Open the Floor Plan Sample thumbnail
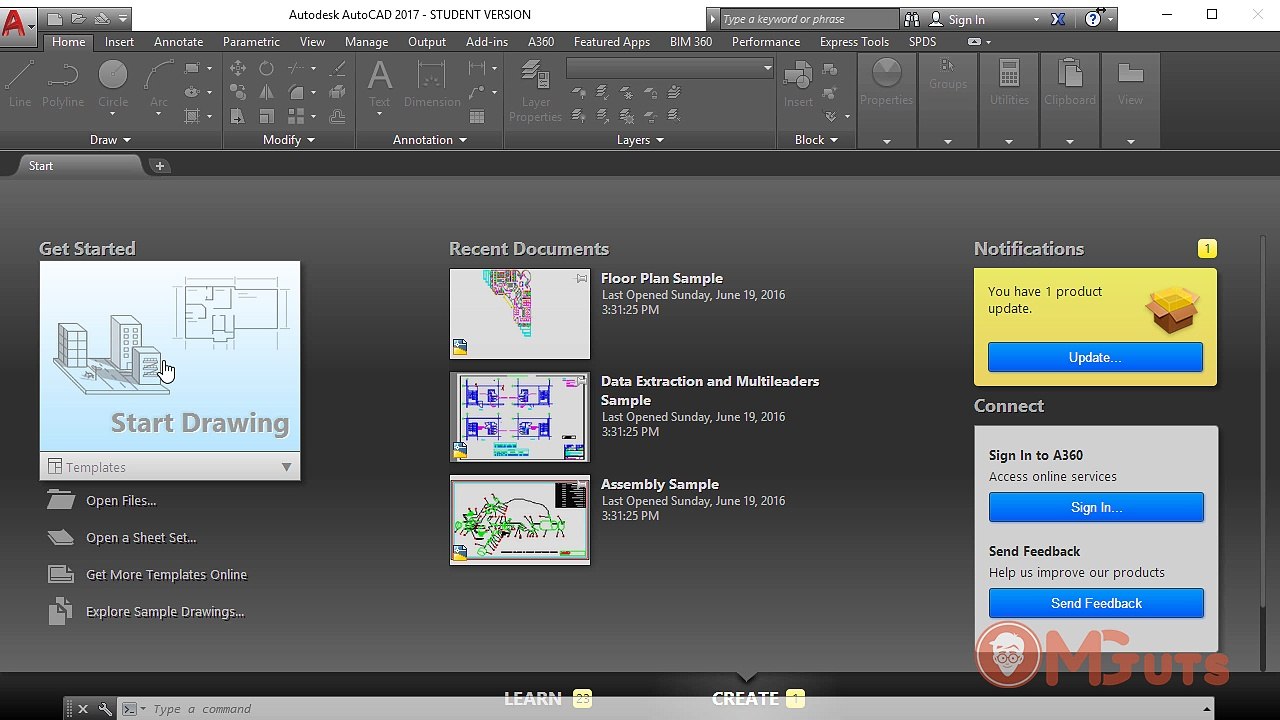The height and width of the screenshot is (720, 1280). (x=520, y=314)
